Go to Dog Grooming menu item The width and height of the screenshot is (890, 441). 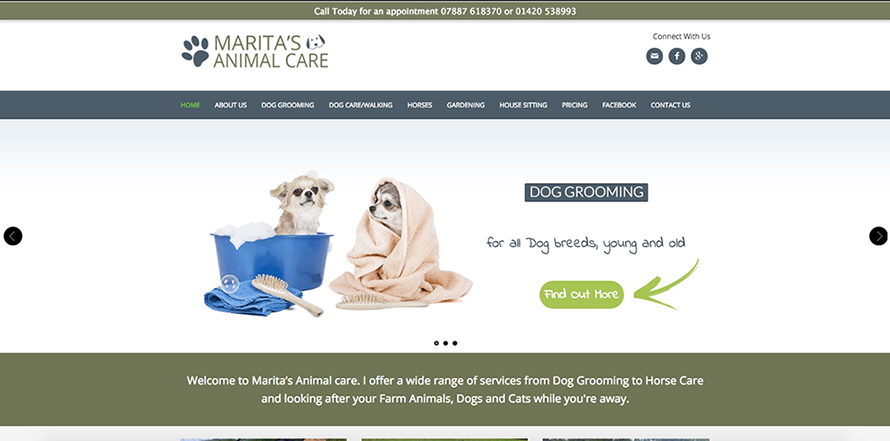287,105
